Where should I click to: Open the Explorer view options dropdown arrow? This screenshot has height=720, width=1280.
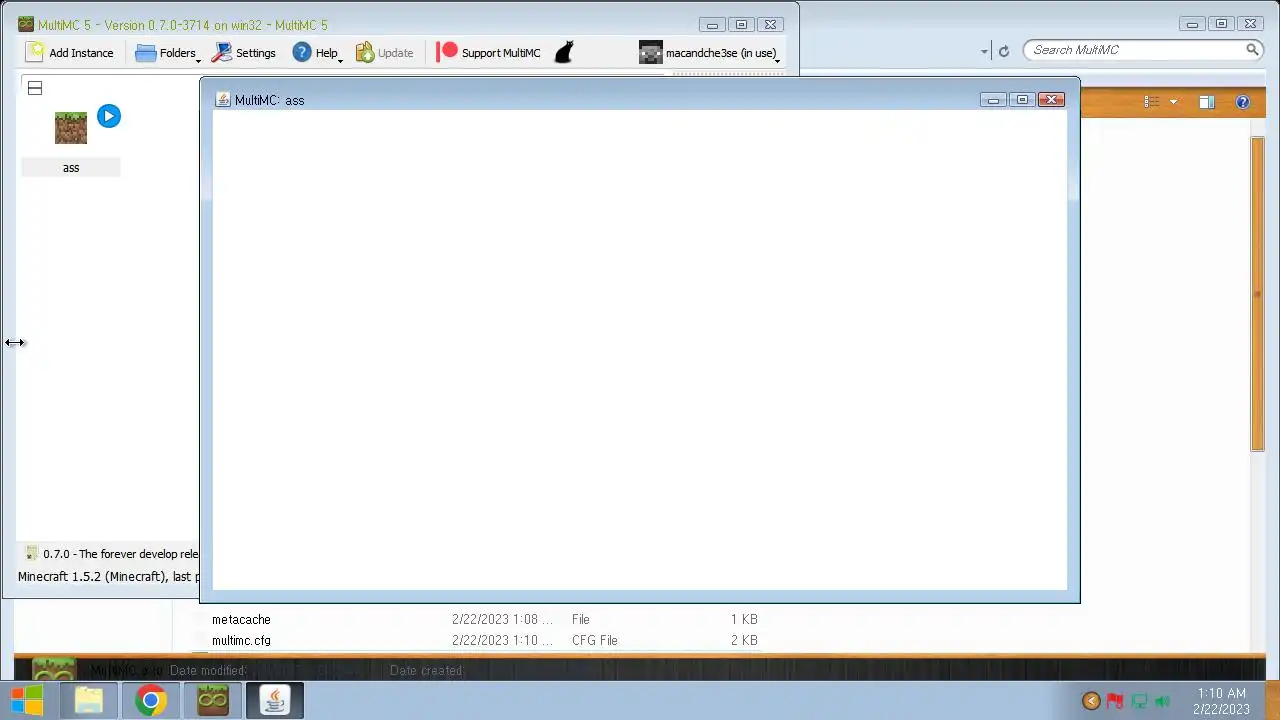[x=1173, y=102]
